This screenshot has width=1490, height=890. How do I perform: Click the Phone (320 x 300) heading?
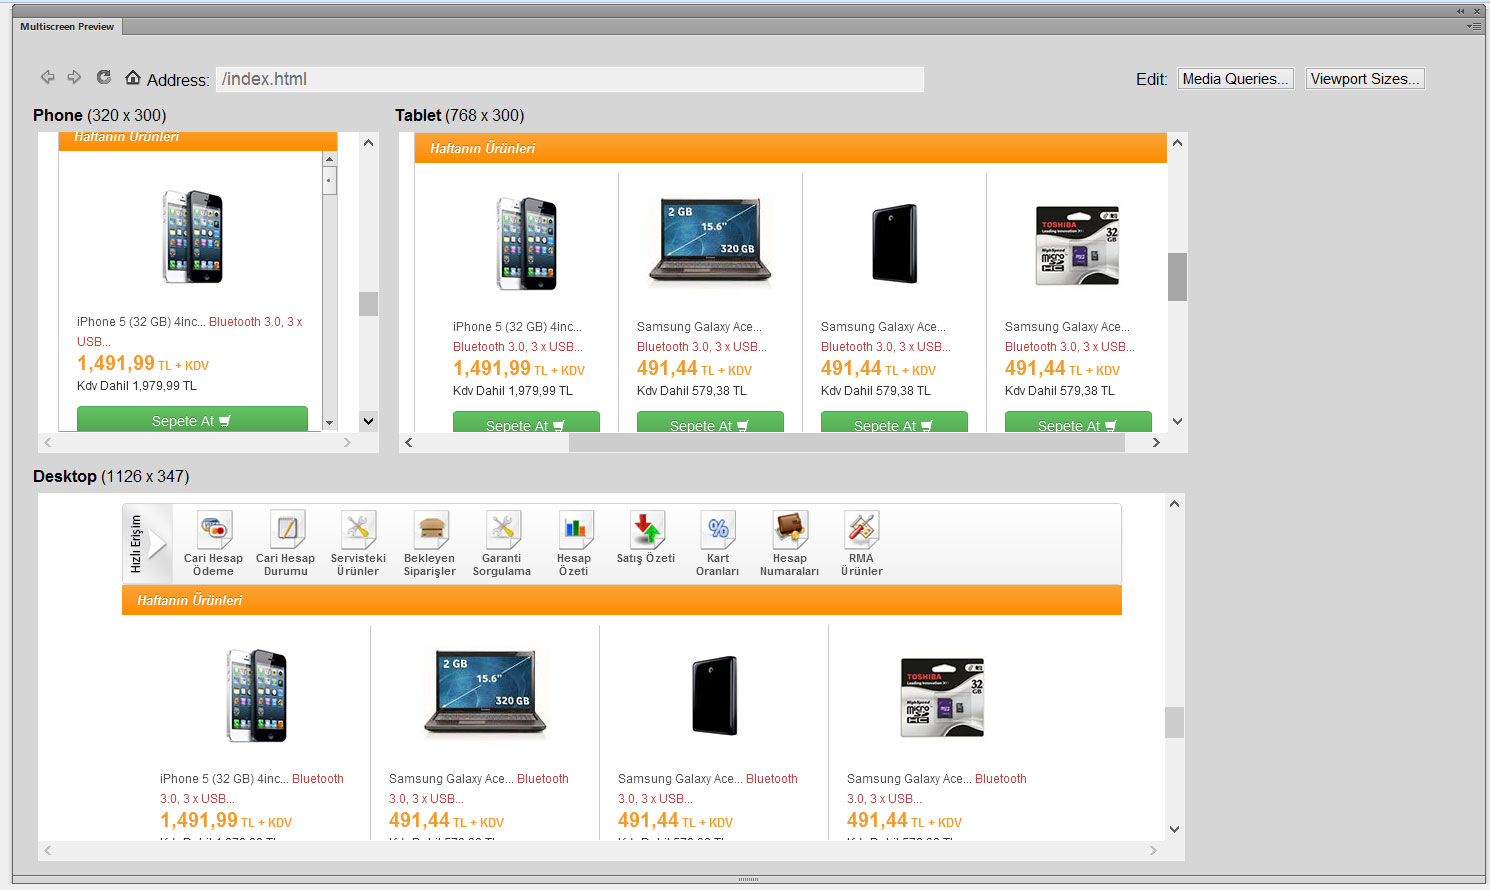click(x=100, y=115)
